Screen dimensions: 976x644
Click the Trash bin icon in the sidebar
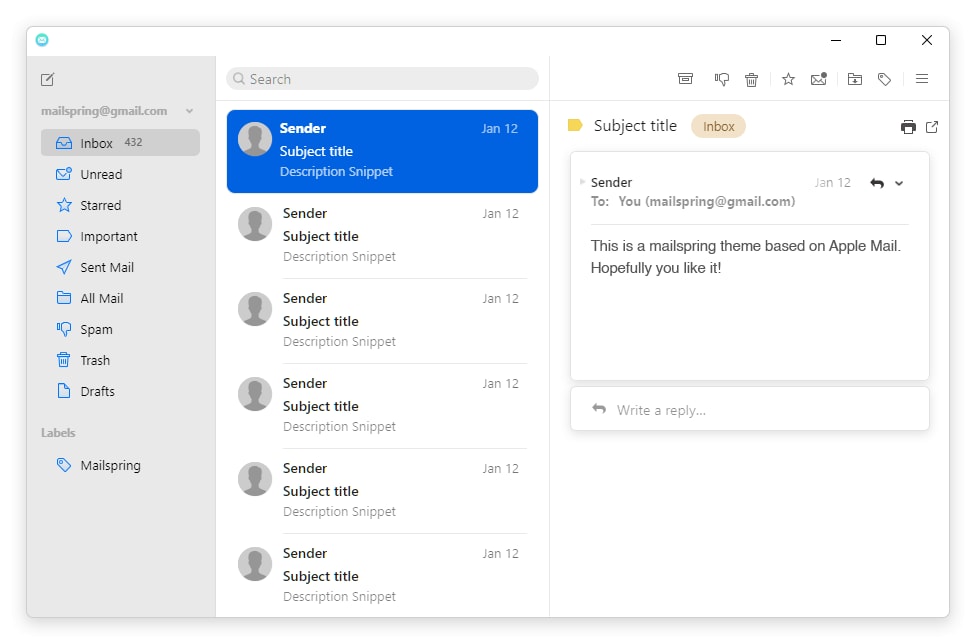click(63, 360)
